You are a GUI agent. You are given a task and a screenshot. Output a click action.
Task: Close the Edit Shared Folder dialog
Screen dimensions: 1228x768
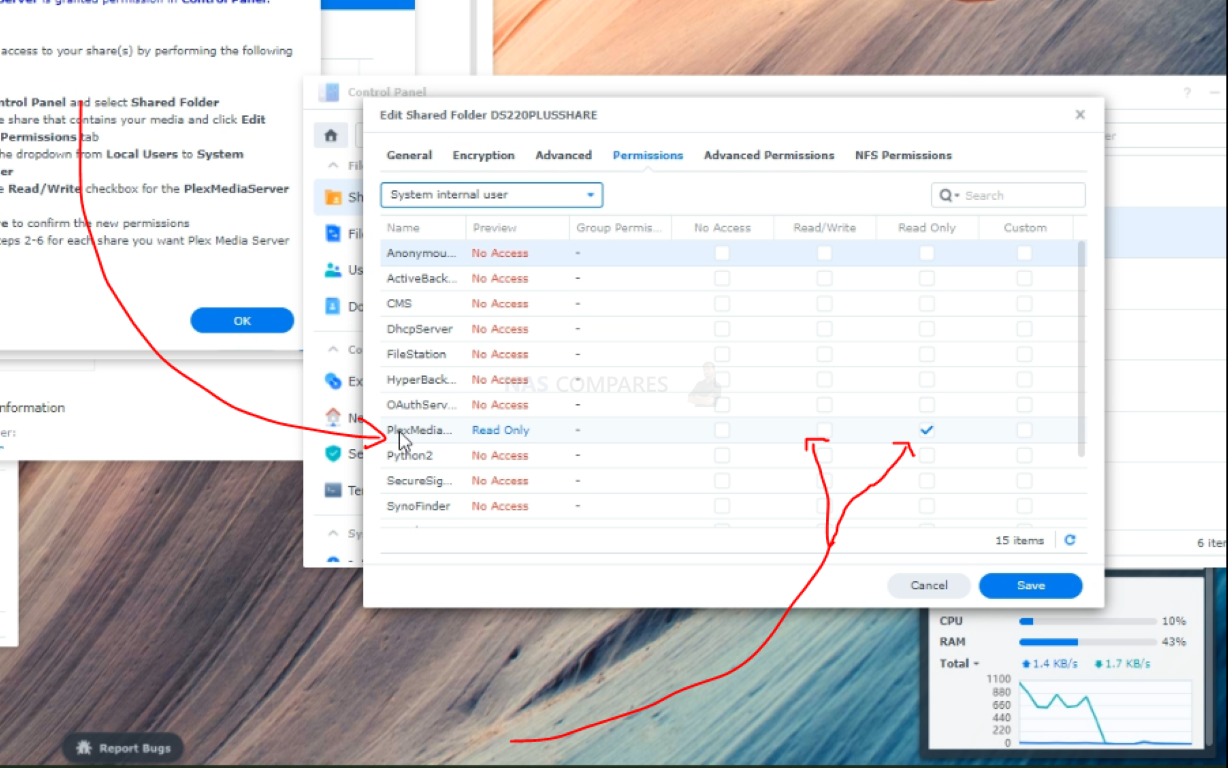[1080, 115]
